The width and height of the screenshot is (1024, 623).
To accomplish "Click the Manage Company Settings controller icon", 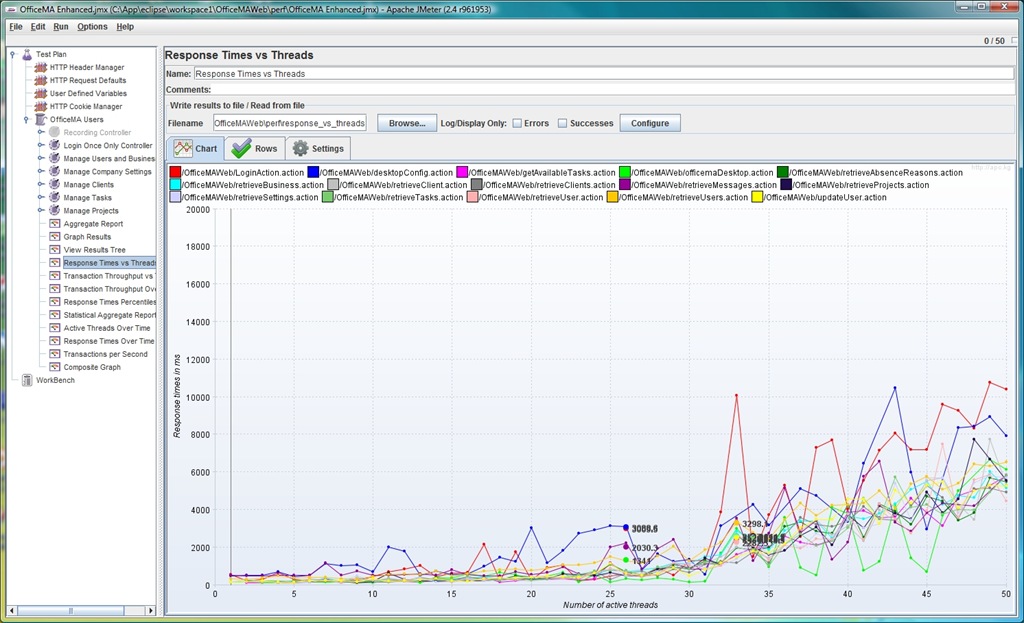I will 54,172.
